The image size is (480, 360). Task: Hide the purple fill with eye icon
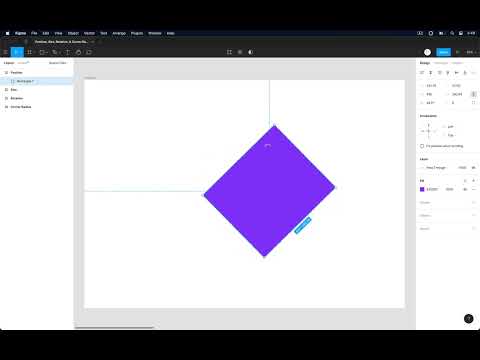click(x=465, y=189)
